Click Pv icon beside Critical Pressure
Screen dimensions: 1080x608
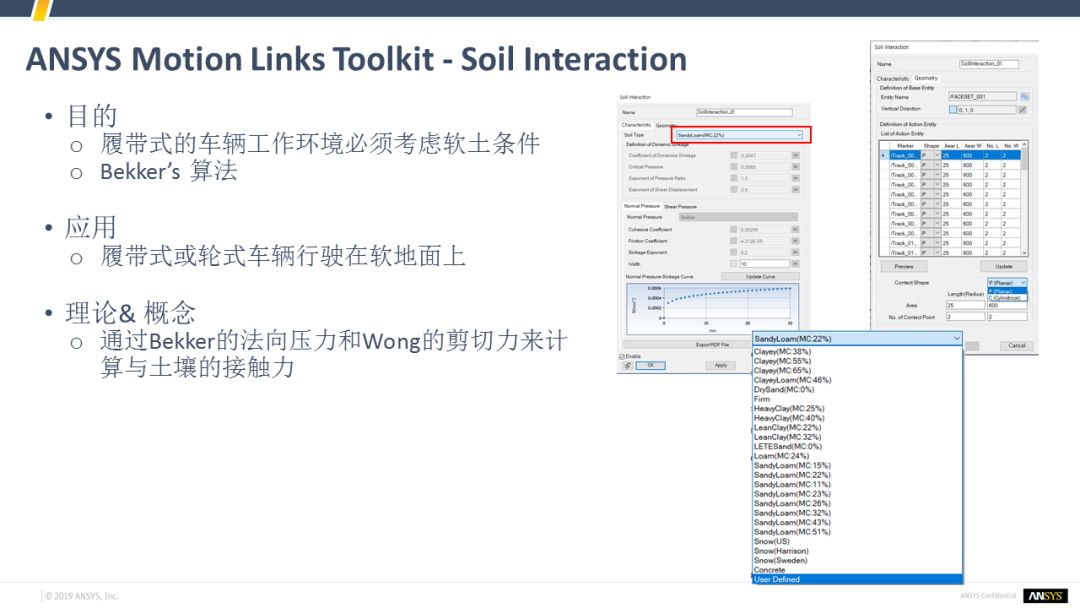pyautogui.click(x=795, y=167)
